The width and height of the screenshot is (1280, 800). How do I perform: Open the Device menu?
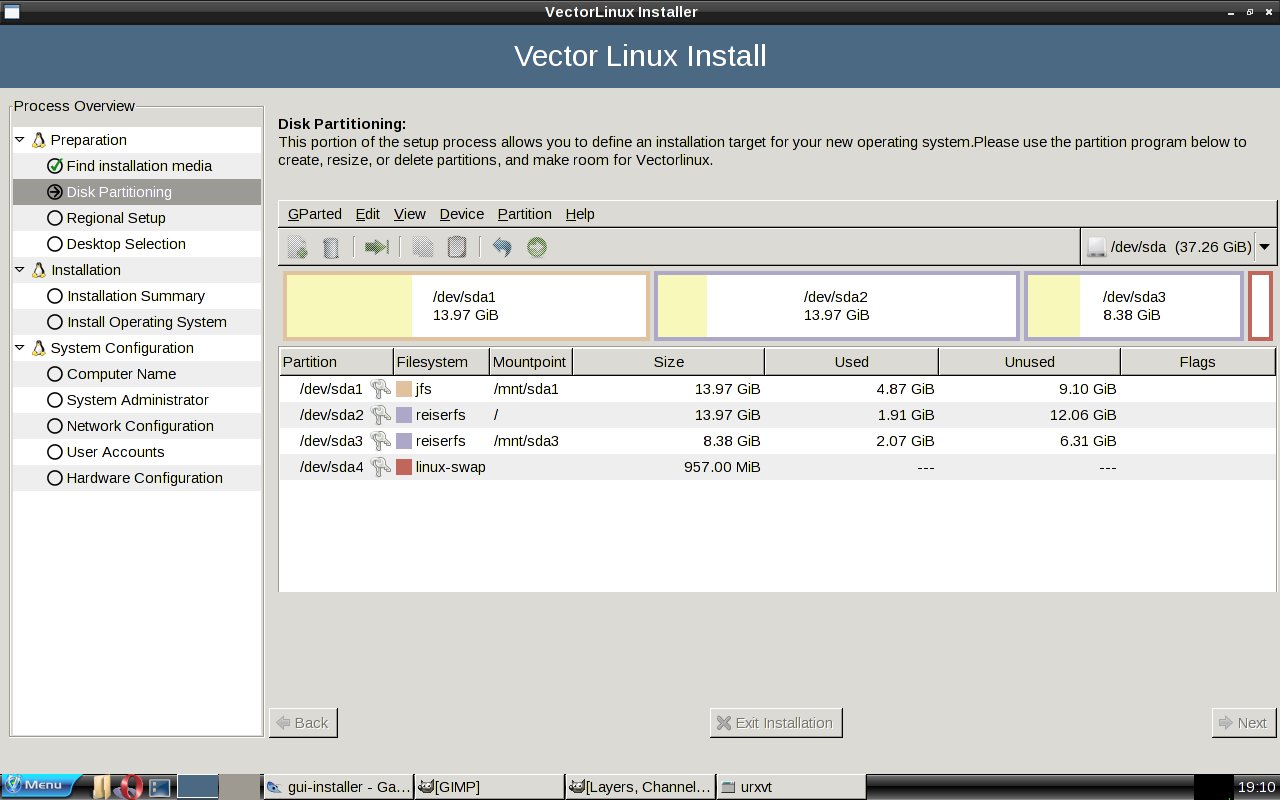[x=462, y=214]
